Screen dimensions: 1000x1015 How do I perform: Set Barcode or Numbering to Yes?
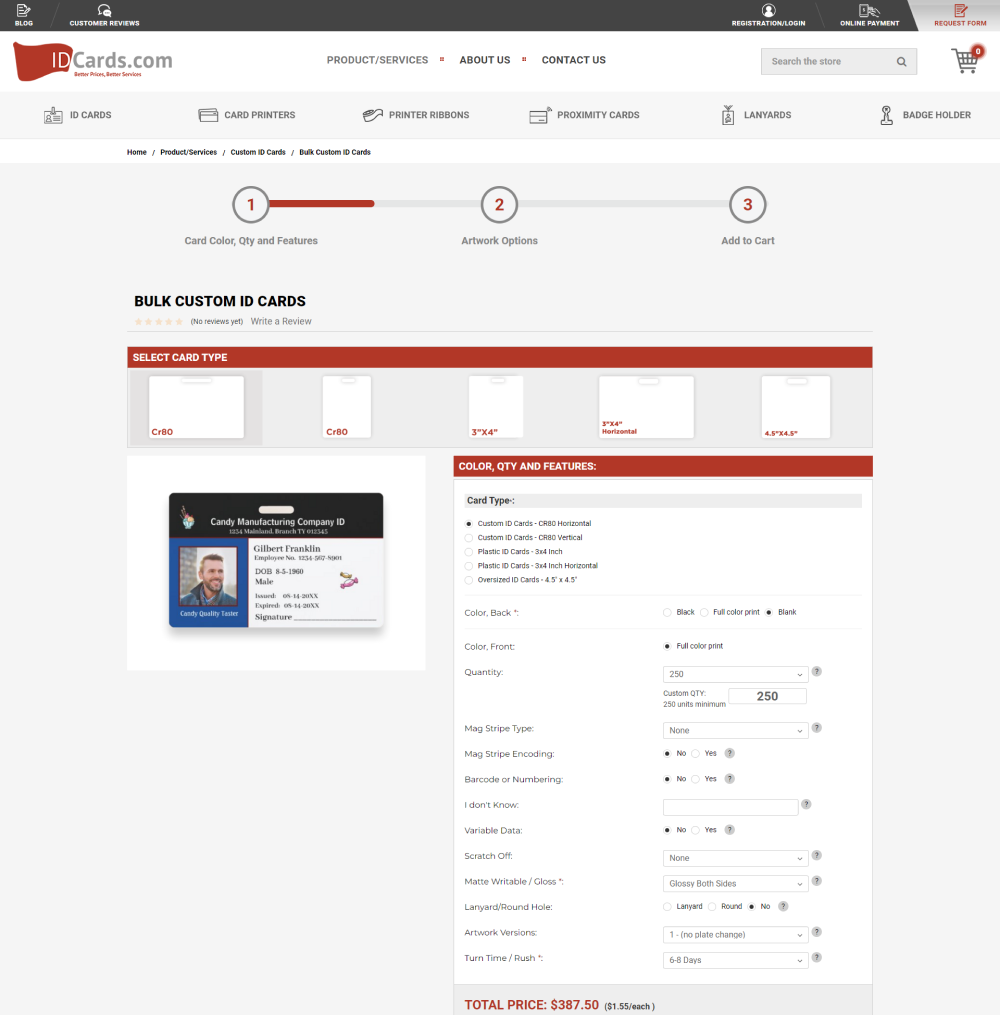point(695,779)
